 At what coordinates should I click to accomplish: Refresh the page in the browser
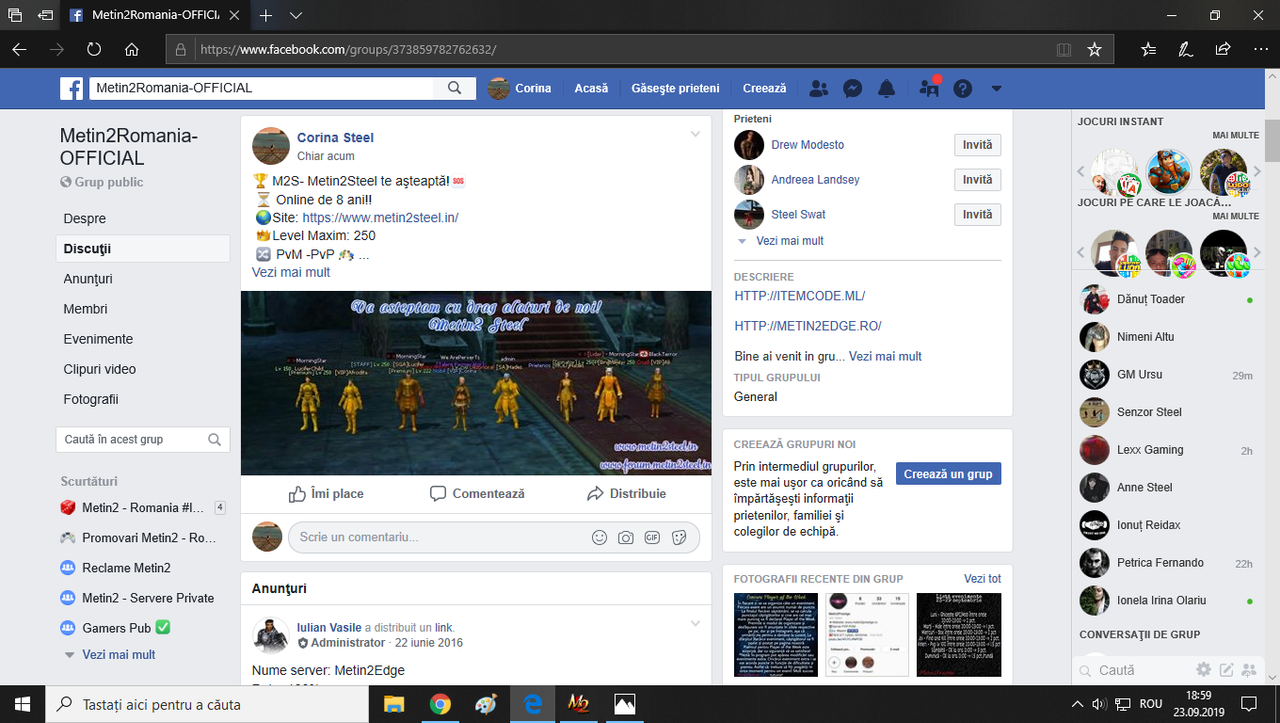click(94, 49)
